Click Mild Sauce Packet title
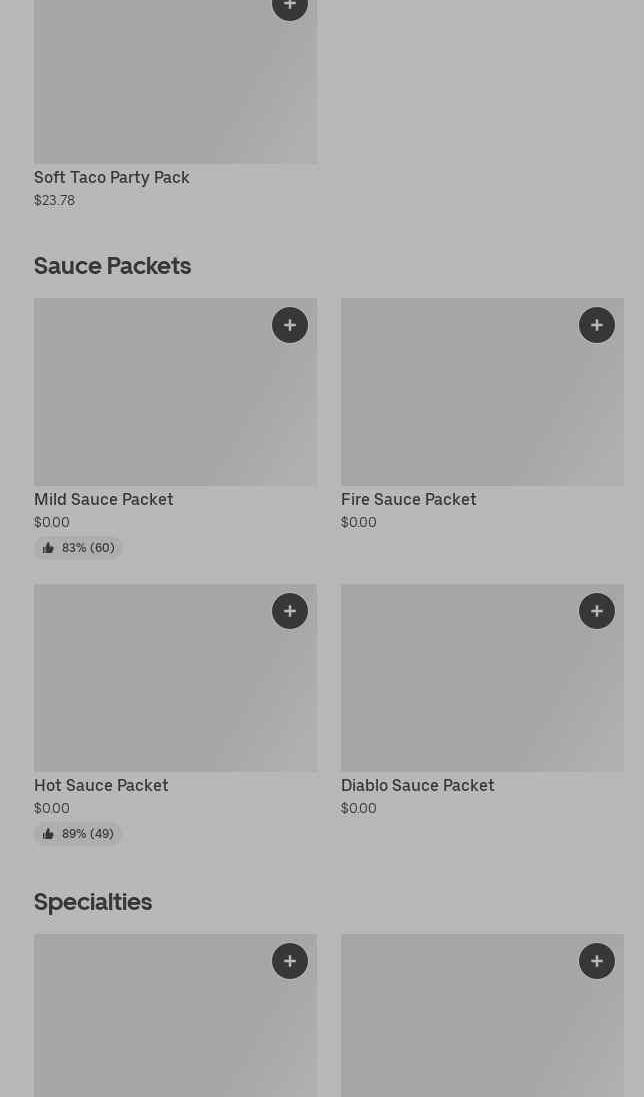Screen dimensions: 644x1097 click(104, 499)
